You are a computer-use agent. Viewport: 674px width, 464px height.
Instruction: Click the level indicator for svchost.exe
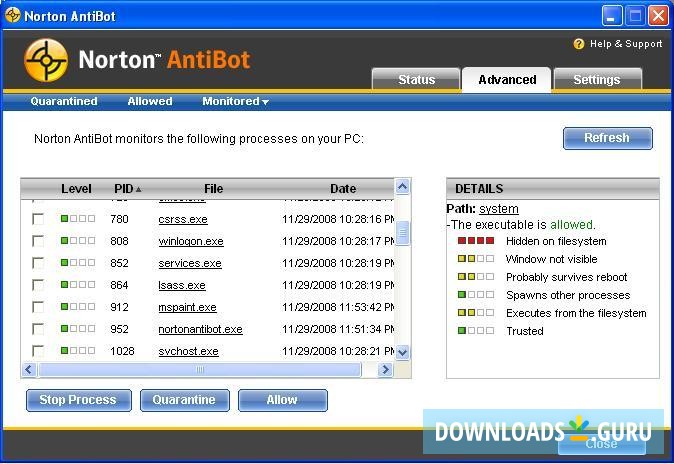78,350
